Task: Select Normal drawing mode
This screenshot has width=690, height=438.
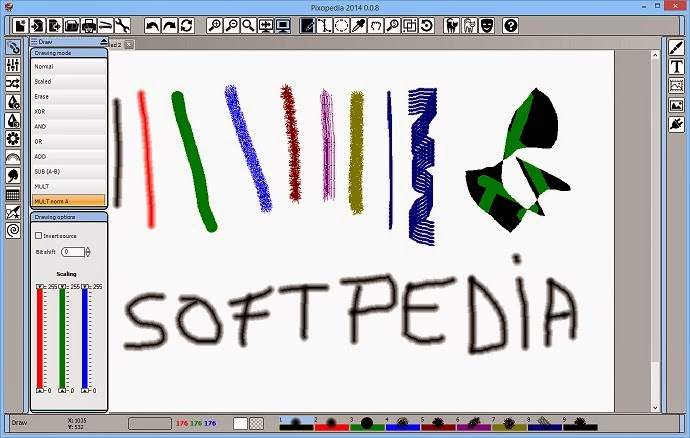Action: [69, 66]
